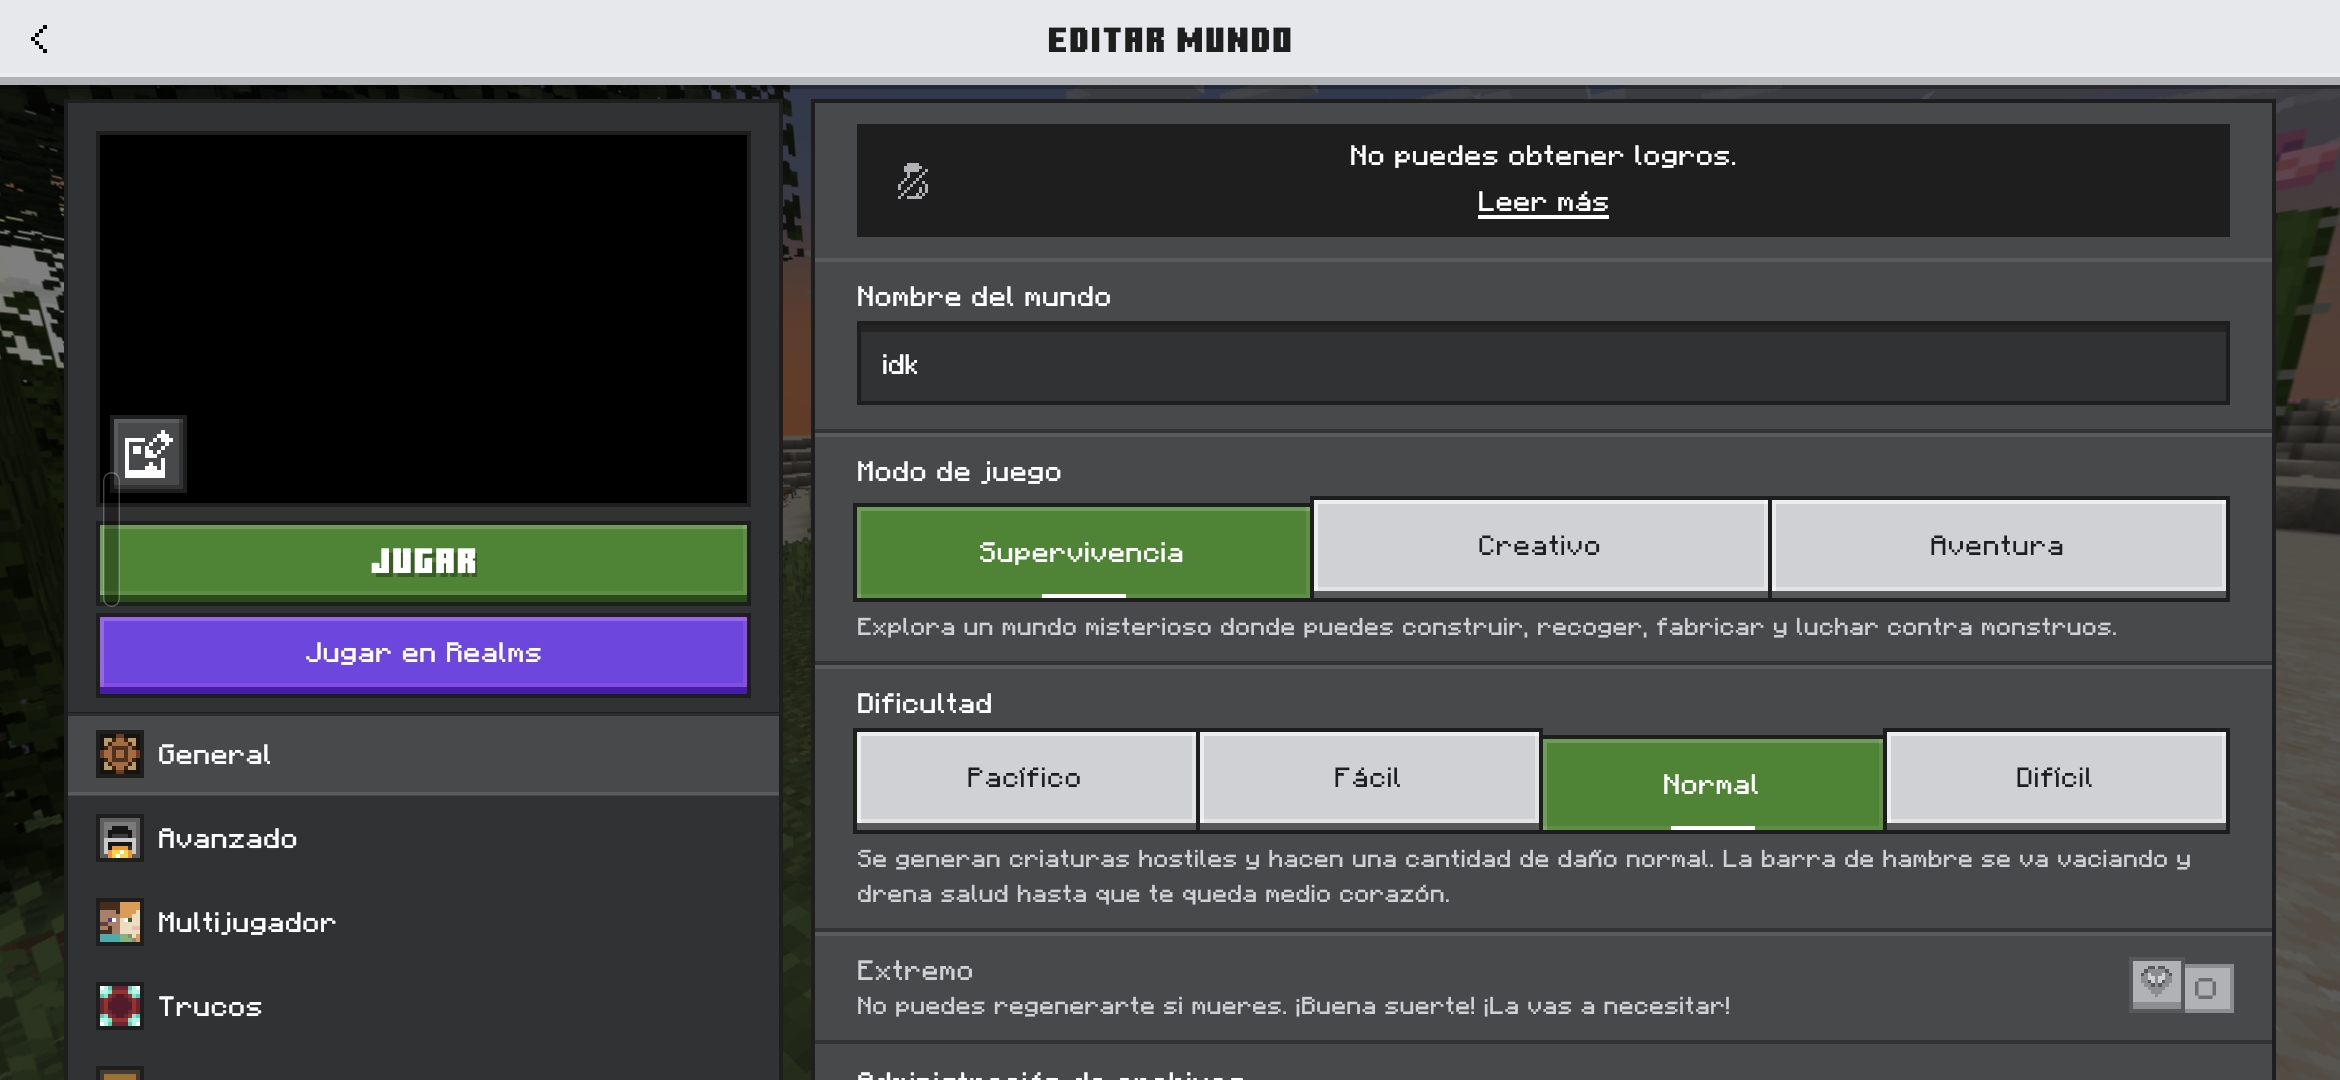Click the achievements disabled icon
2340x1080 pixels.
(912, 181)
